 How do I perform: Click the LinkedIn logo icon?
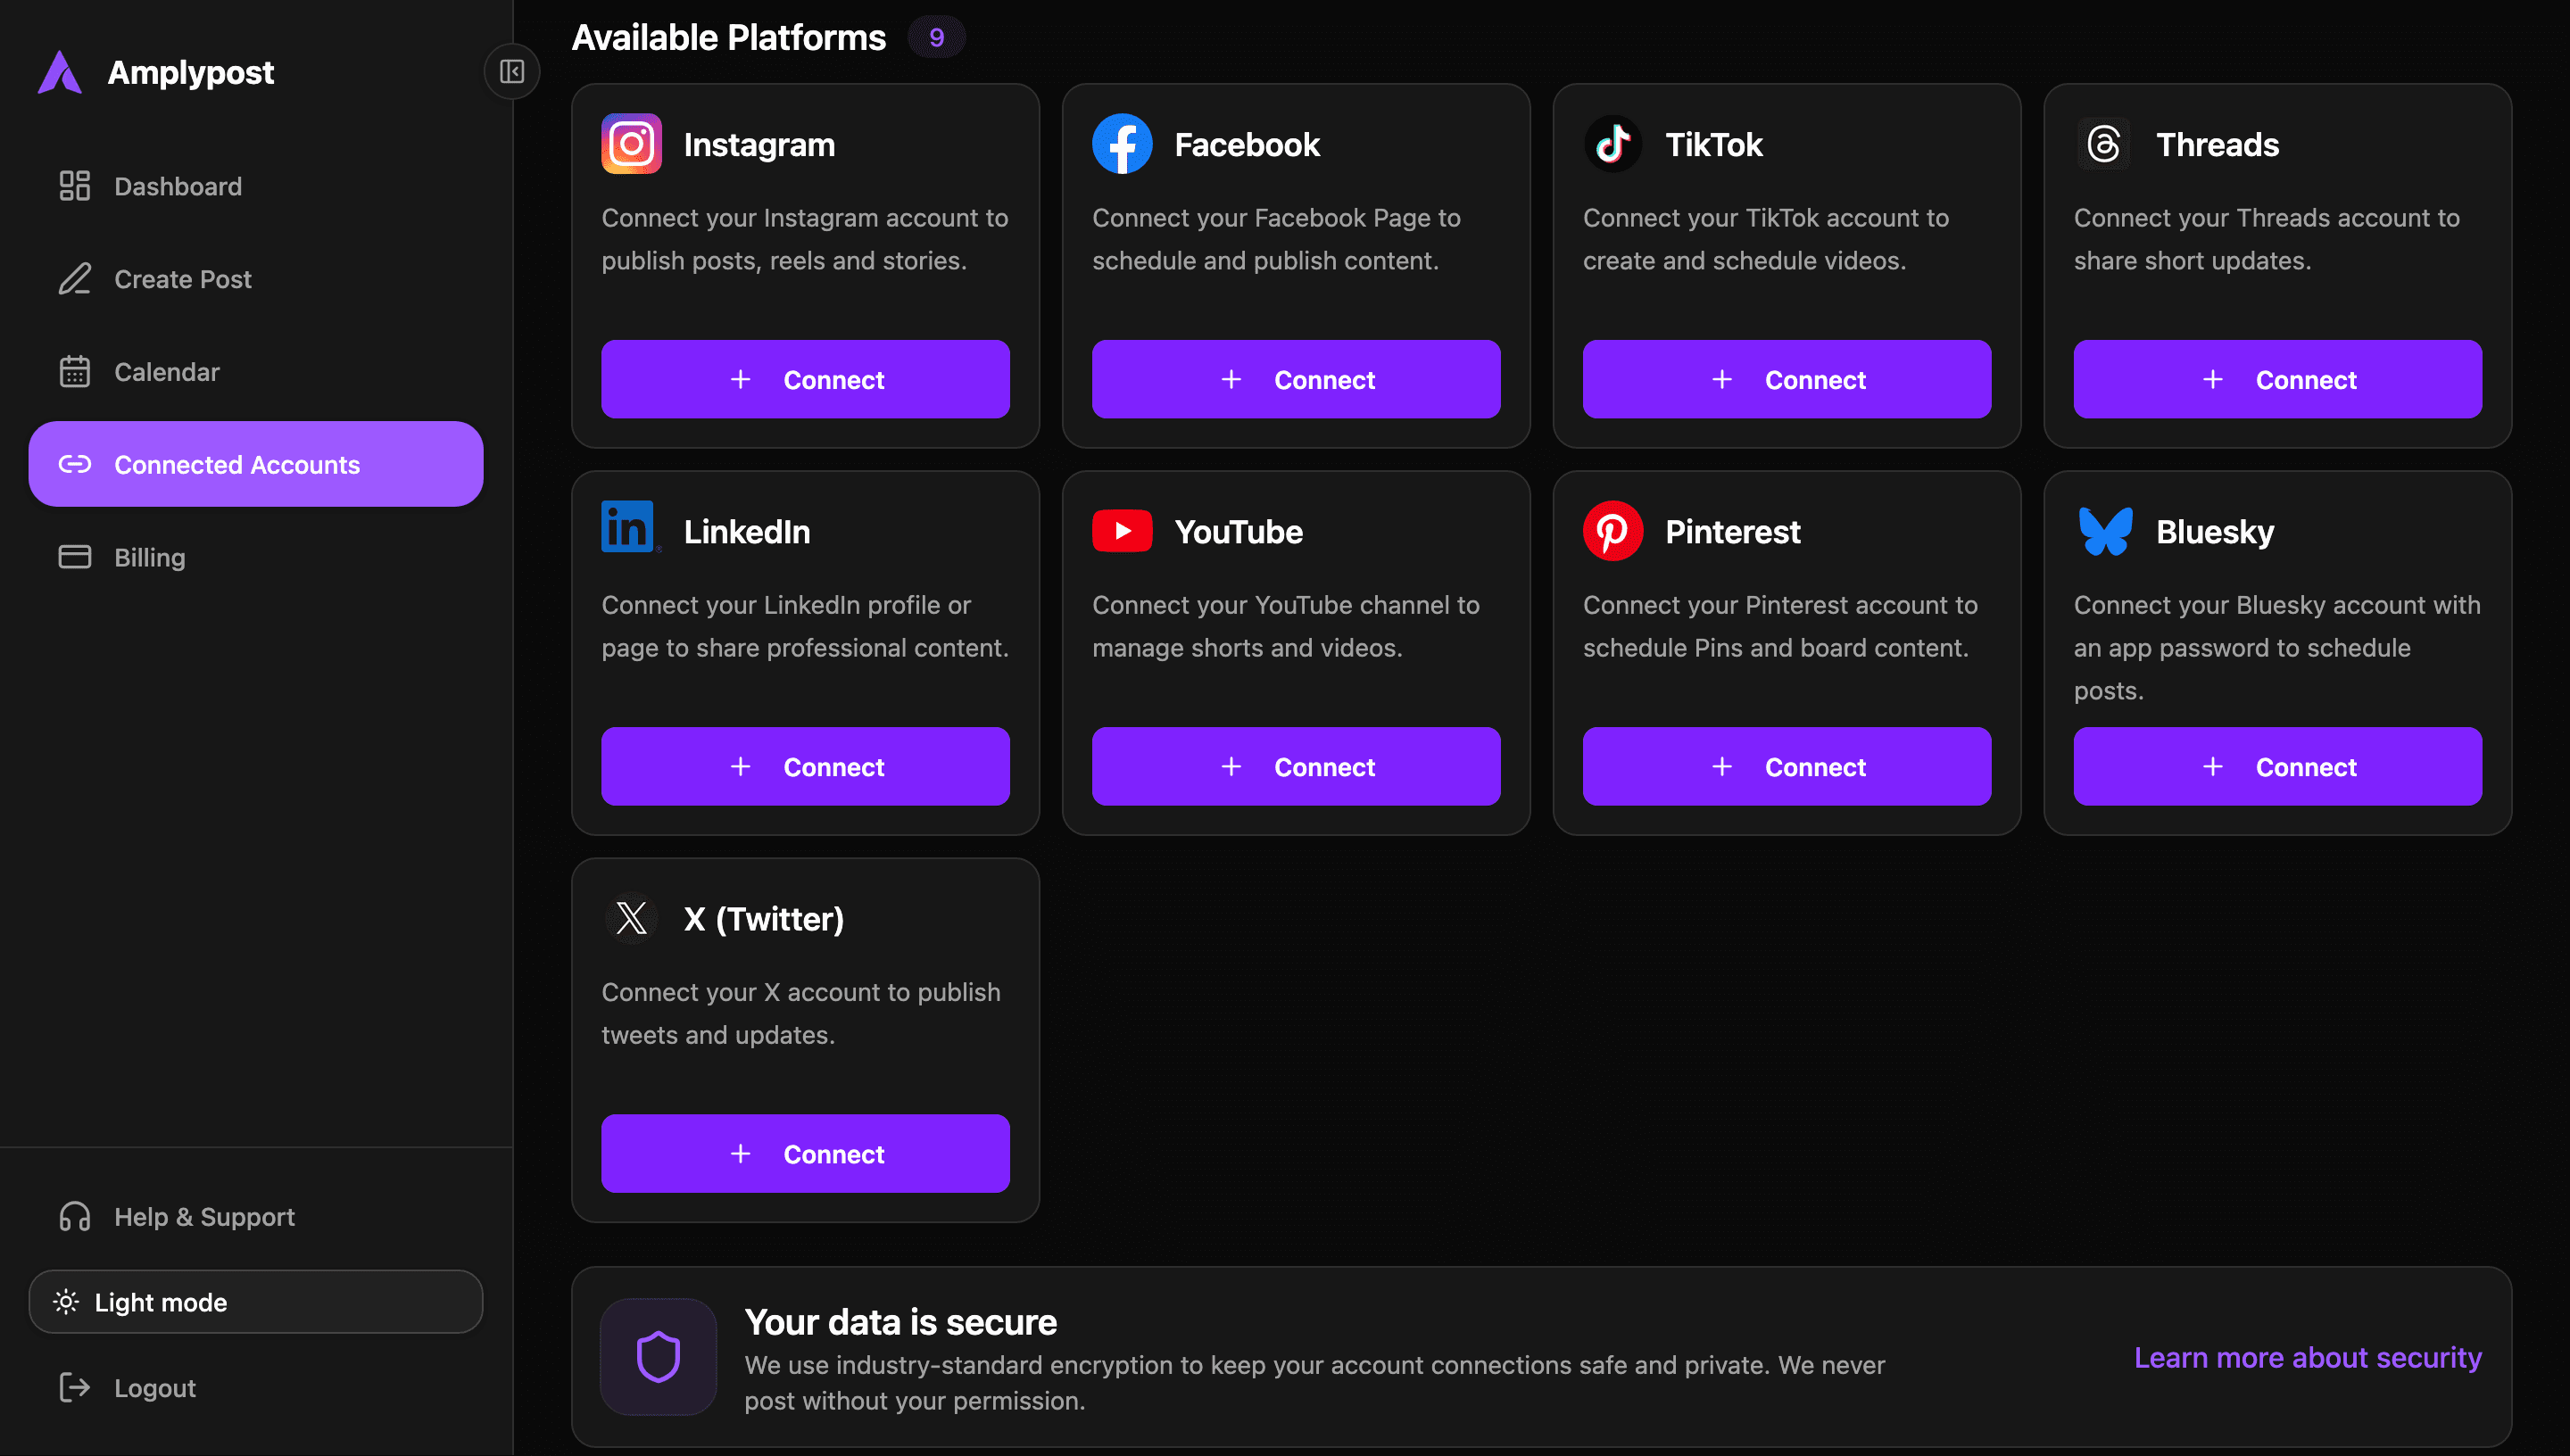[x=629, y=527]
